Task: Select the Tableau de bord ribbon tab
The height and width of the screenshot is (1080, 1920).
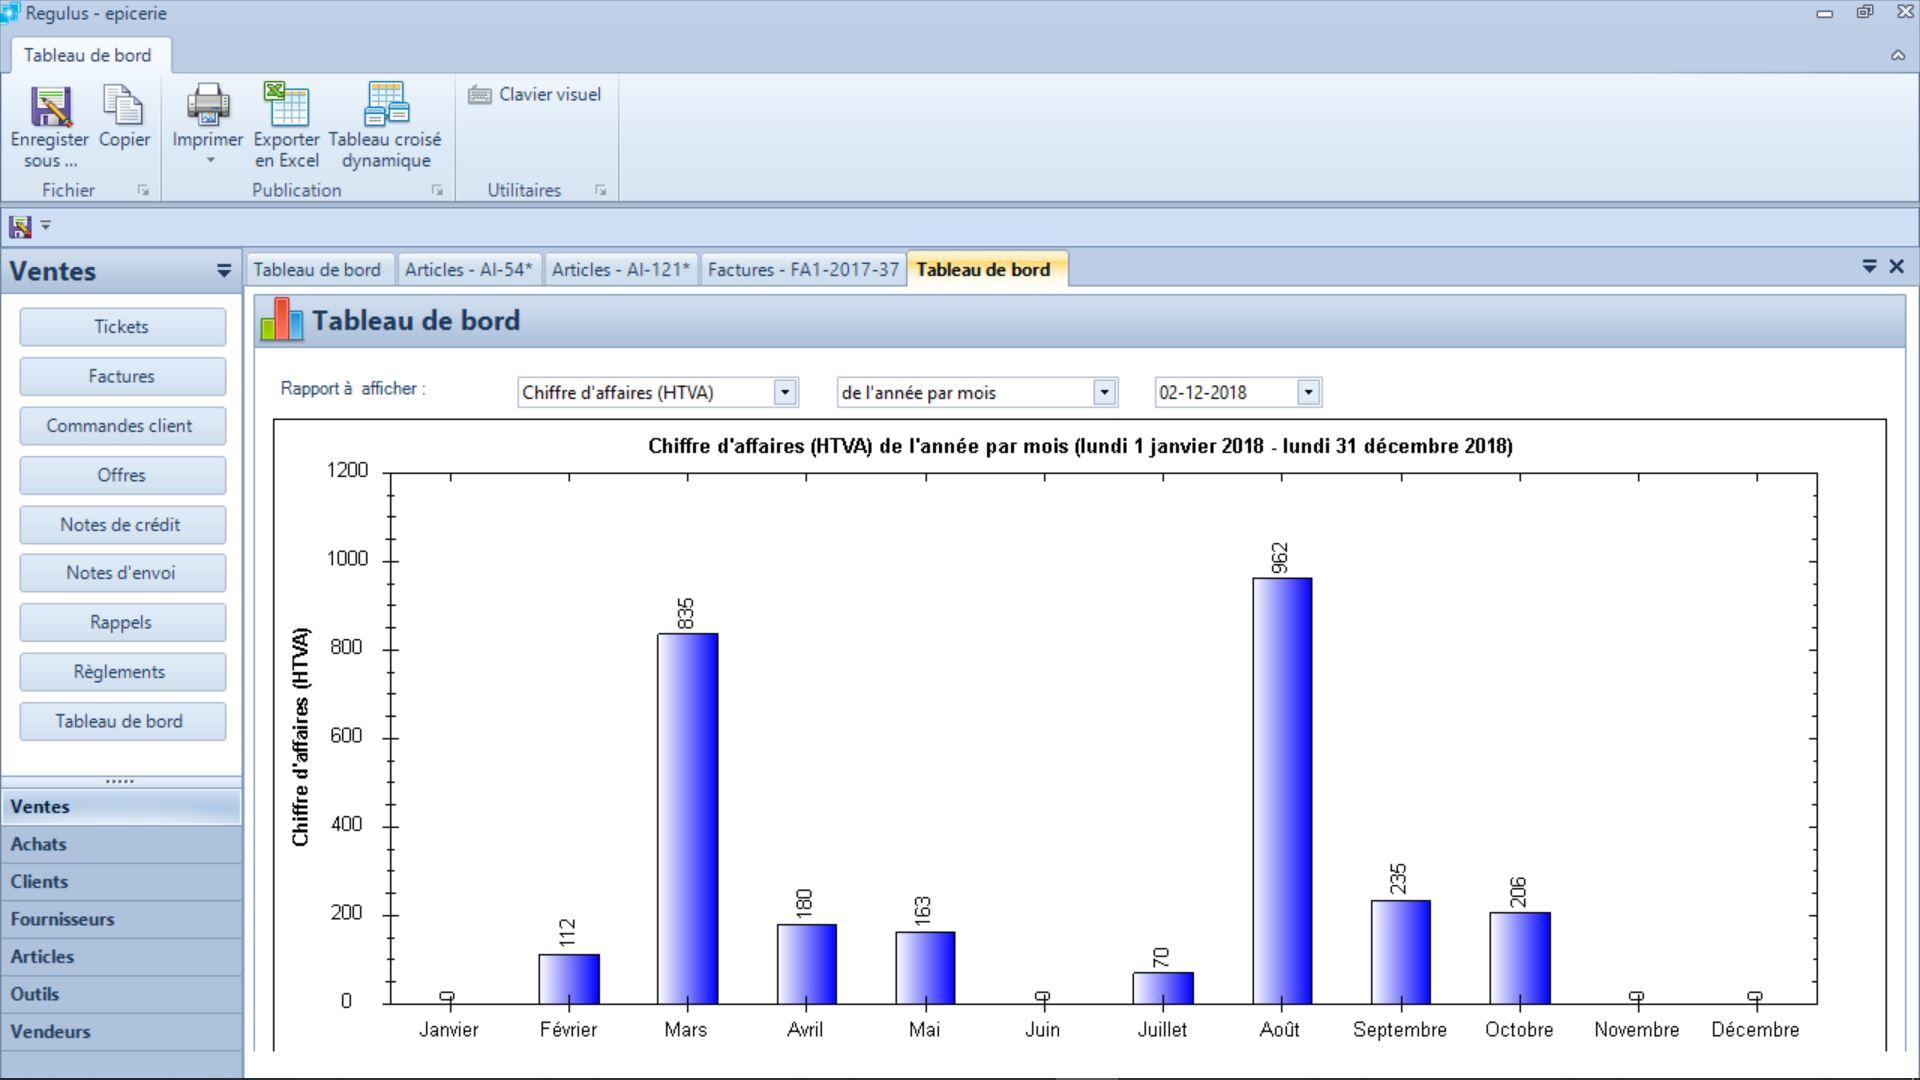Action: pos(88,55)
